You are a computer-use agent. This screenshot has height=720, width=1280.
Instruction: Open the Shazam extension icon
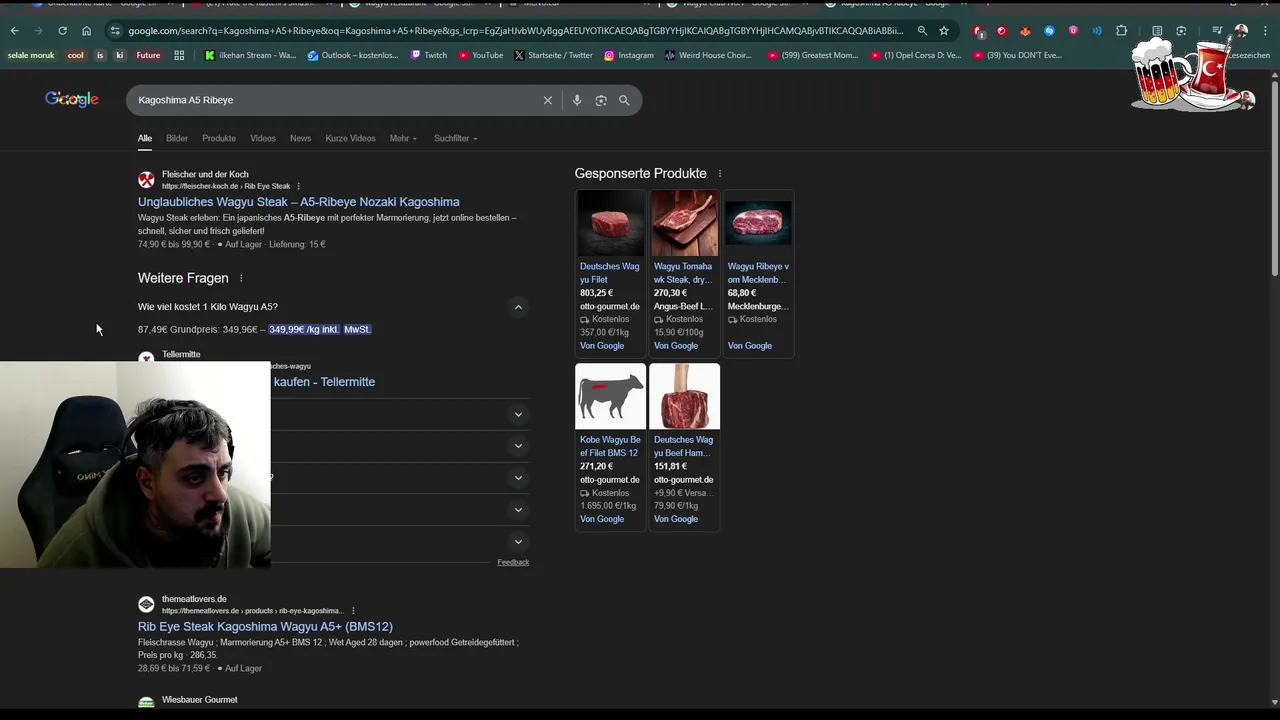1049,31
